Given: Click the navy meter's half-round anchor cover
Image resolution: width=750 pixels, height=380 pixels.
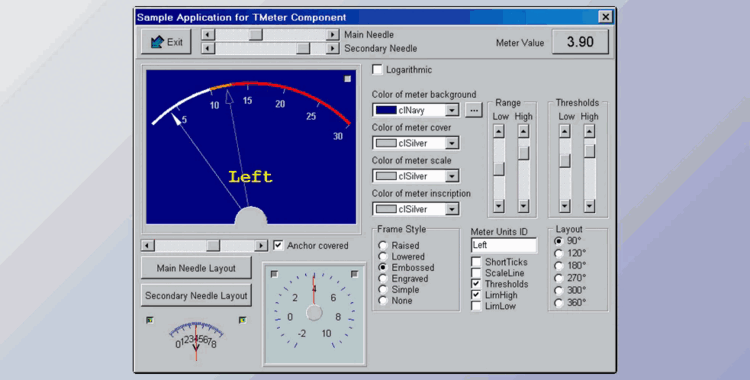Looking at the screenshot, I should click(x=251, y=216).
